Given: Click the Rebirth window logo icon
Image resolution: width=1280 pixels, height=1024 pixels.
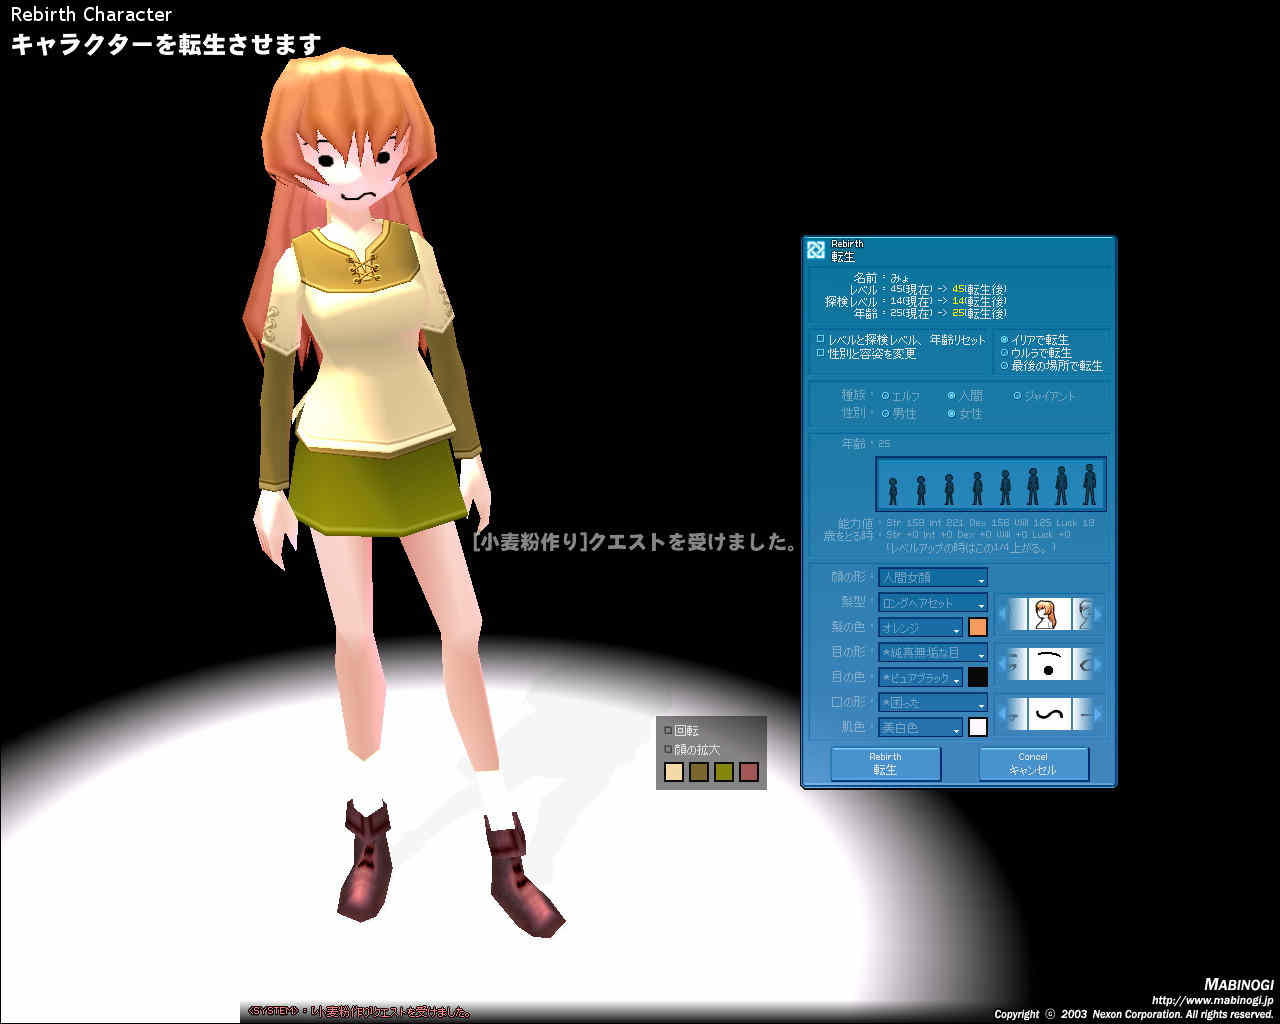Looking at the screenshot, I should (816, 250).
